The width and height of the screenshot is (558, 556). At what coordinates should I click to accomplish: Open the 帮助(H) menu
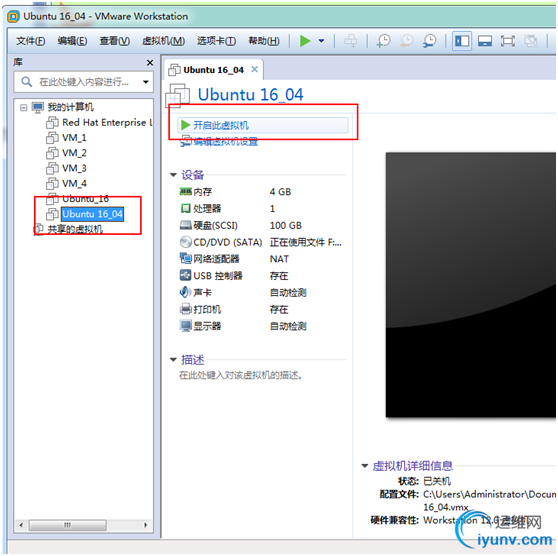pos(264,41)
